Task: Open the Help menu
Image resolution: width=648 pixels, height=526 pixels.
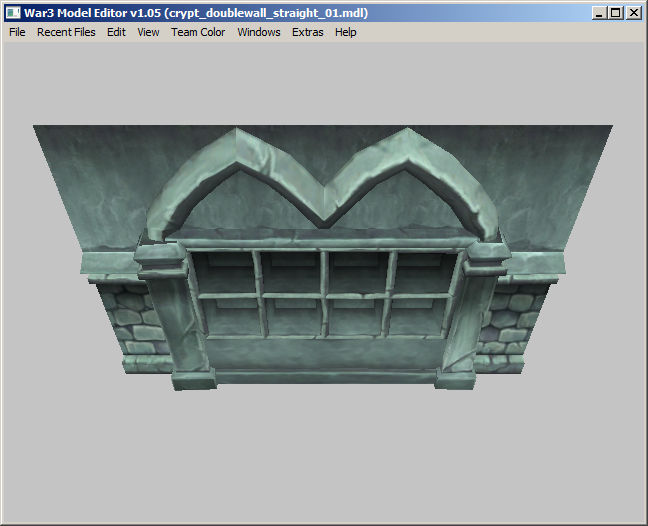Action: (345, 32)
